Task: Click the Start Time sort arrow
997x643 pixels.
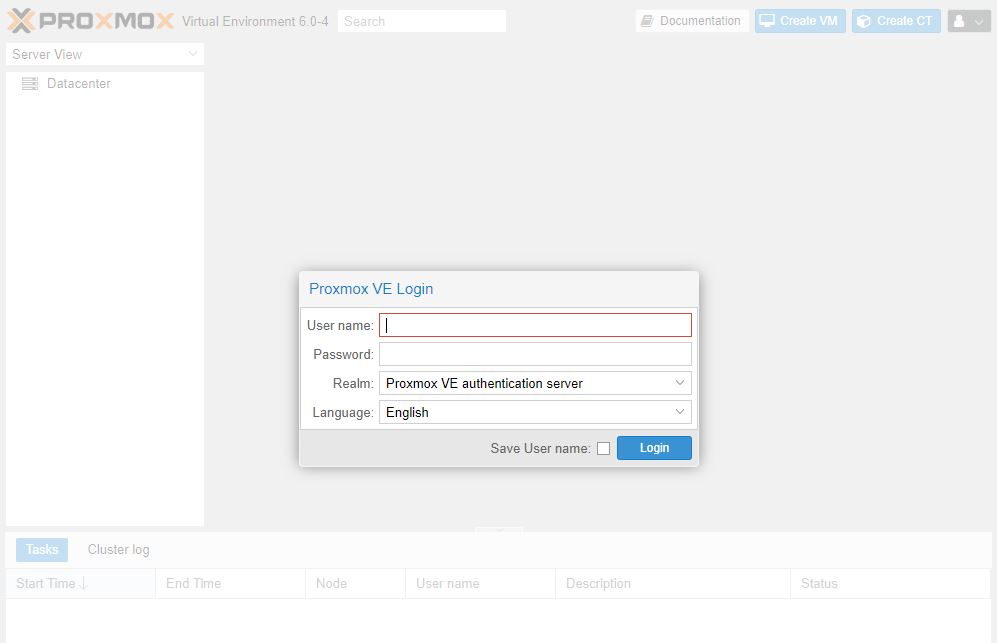Action: pyautogui.click(x=83, y=583)
